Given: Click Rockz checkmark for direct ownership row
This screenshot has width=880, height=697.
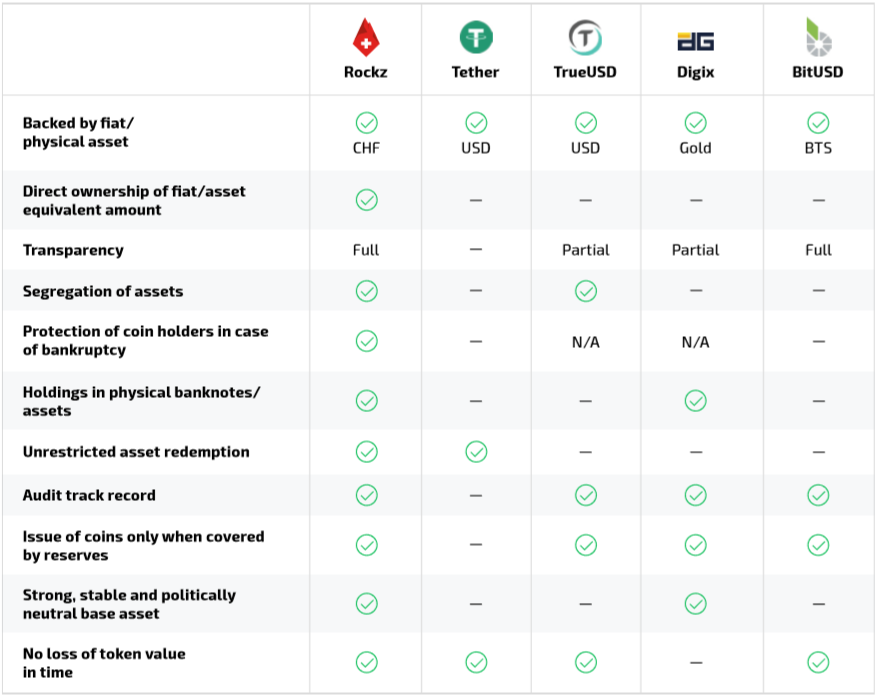Looking at the screenshot, I should 367,200.
